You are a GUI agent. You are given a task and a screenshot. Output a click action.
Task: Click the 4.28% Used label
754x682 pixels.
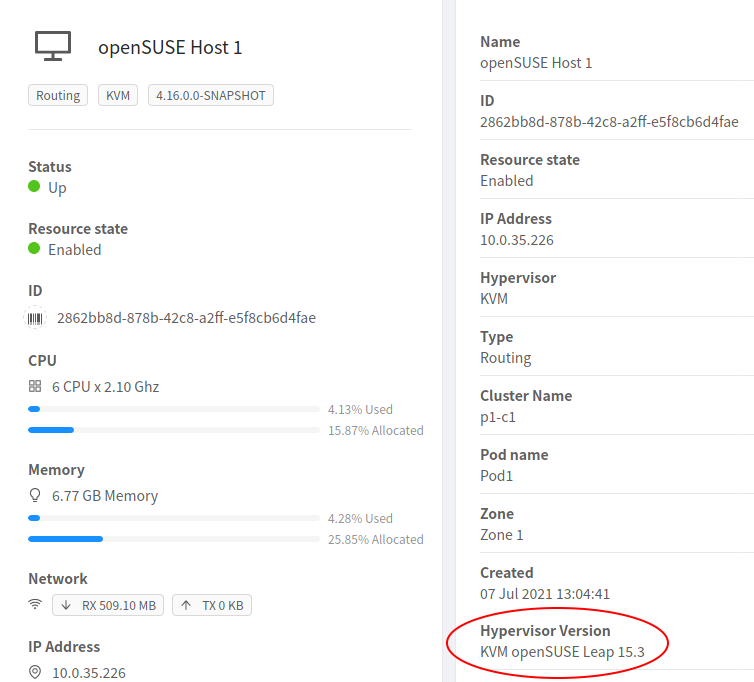(360, 518)
